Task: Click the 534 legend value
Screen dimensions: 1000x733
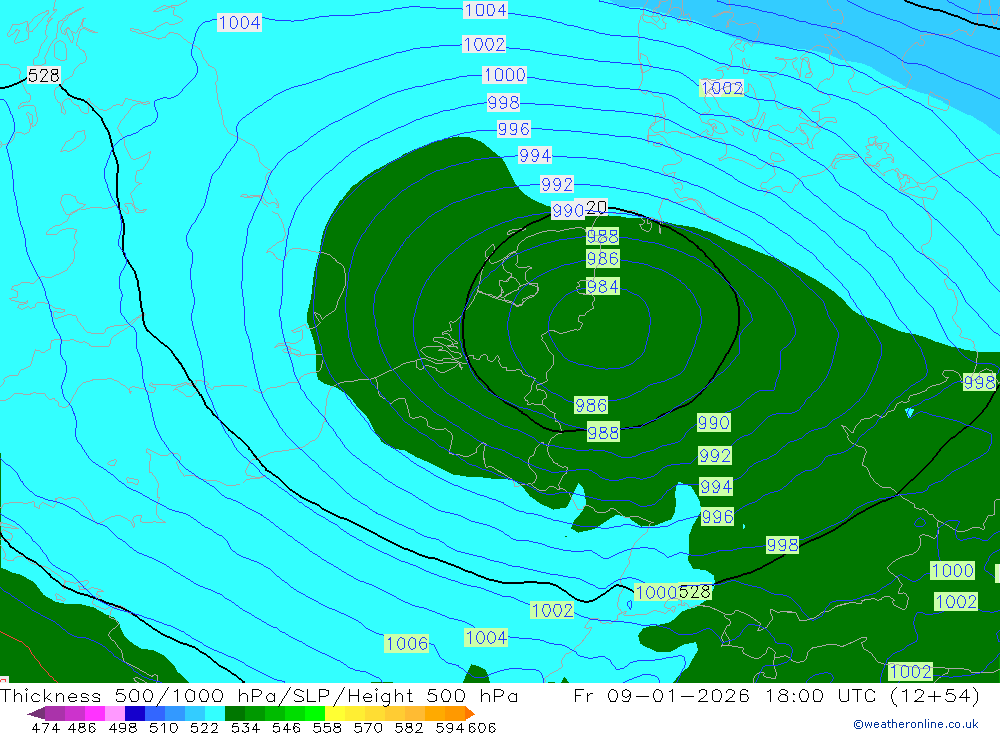Action: click(x=246, y=727)
